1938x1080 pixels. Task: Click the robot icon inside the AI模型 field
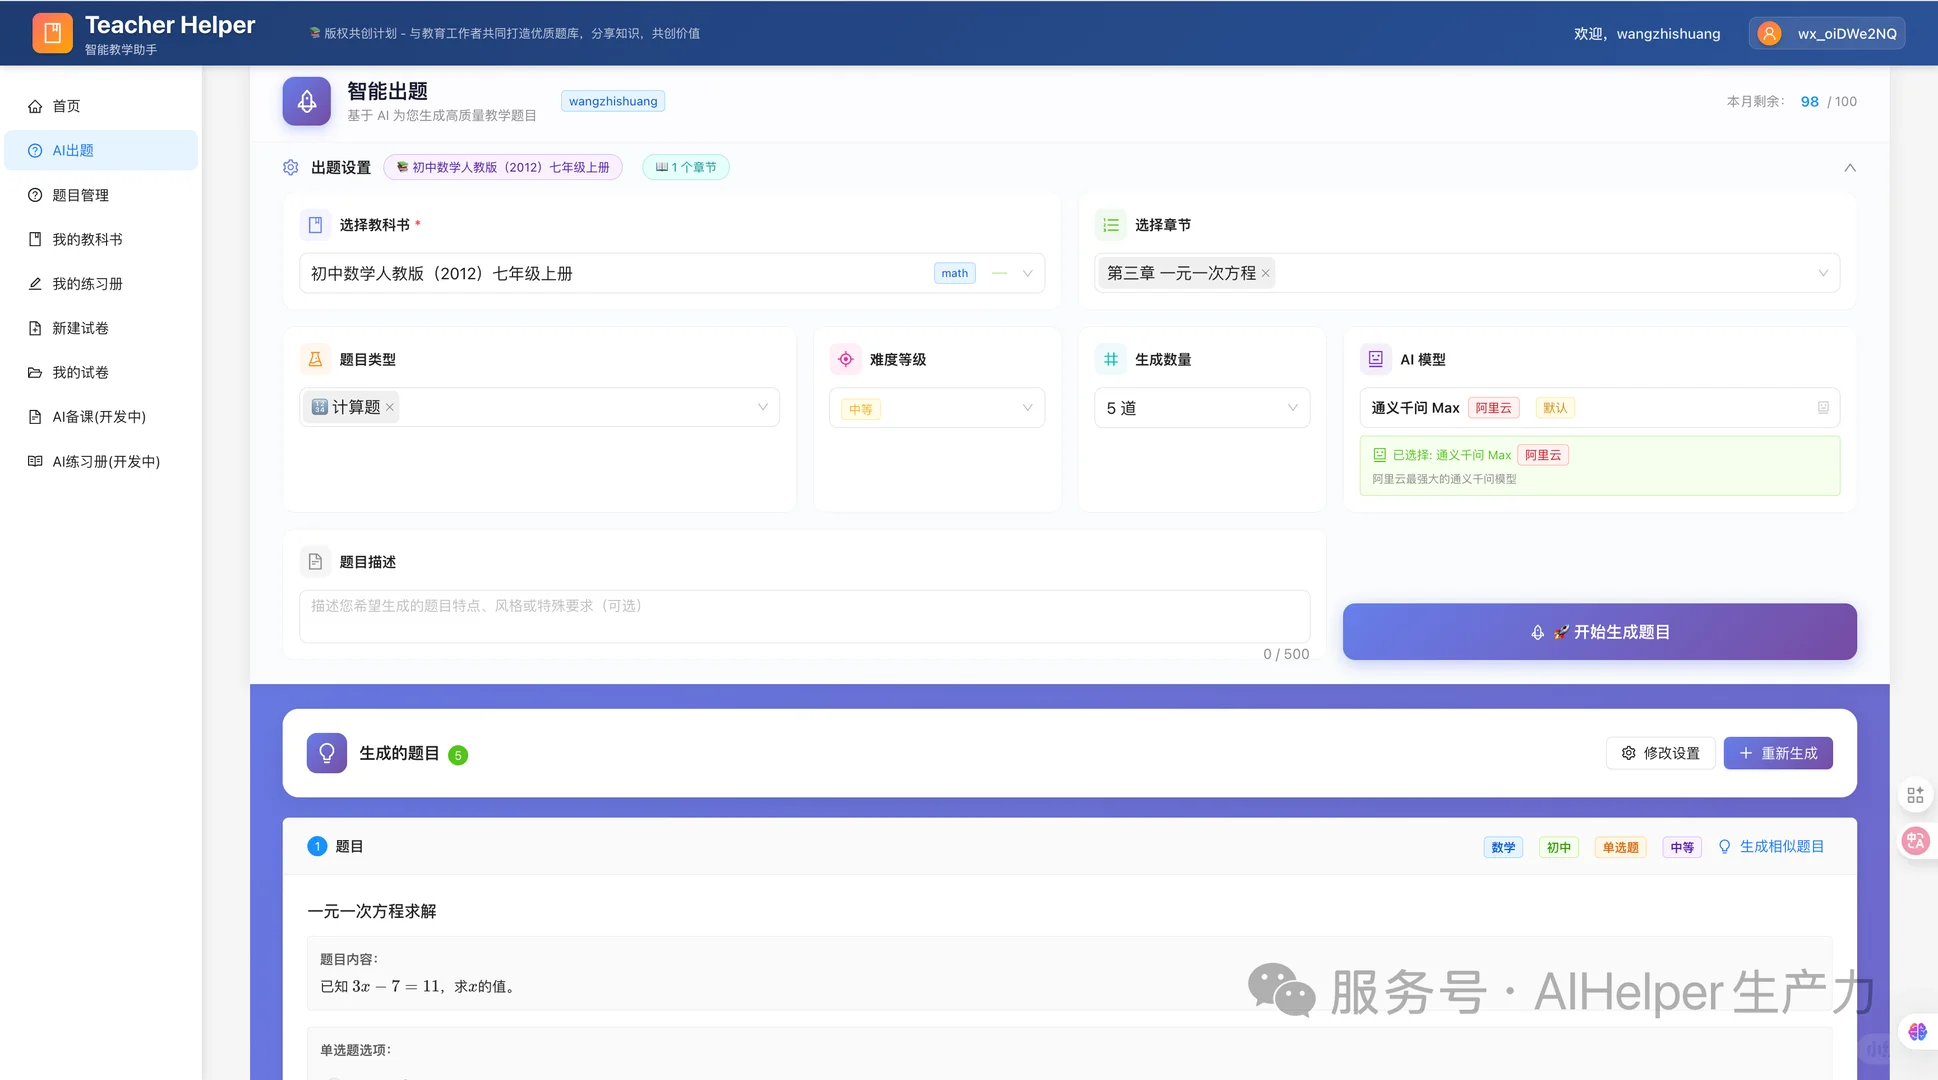tap(1822, 407)
